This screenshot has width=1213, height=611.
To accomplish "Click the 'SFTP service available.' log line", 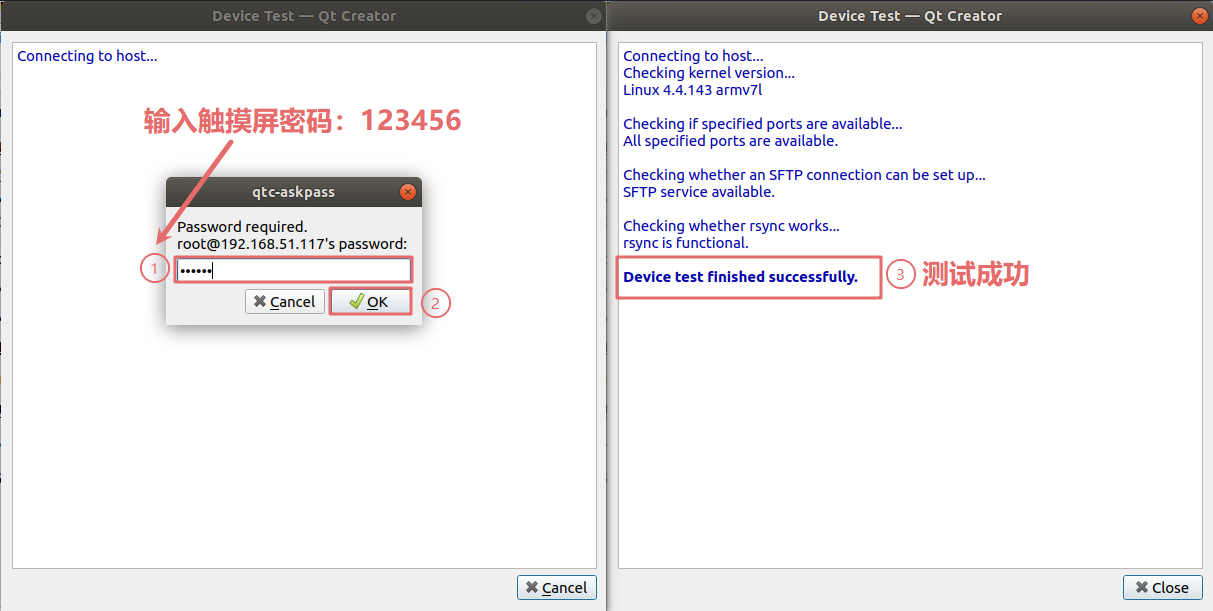I will point(698,192).
